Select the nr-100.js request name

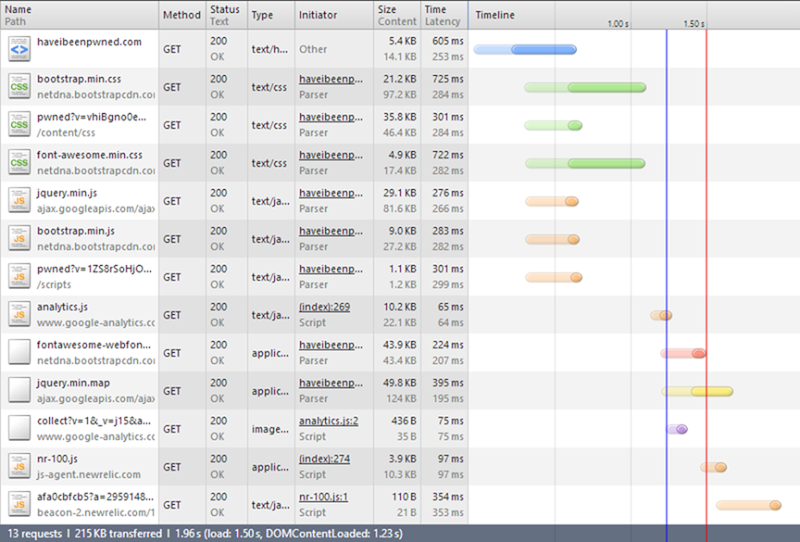coord(57,459)
